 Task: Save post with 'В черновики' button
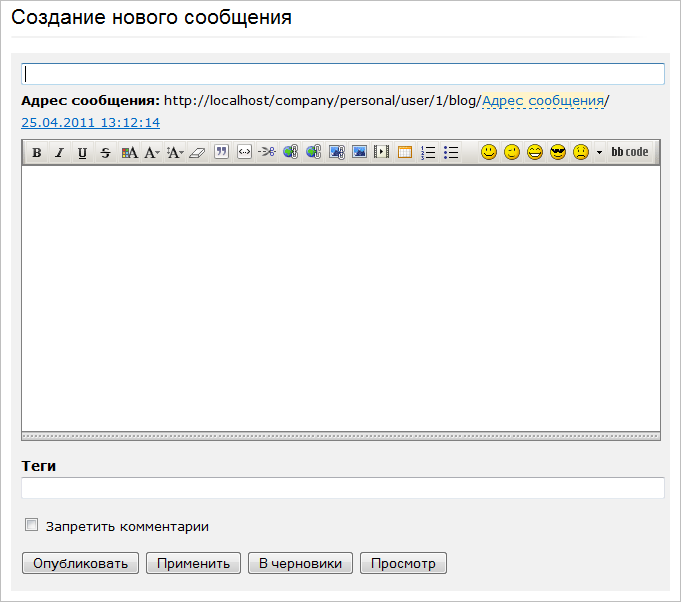coord(300,563)
